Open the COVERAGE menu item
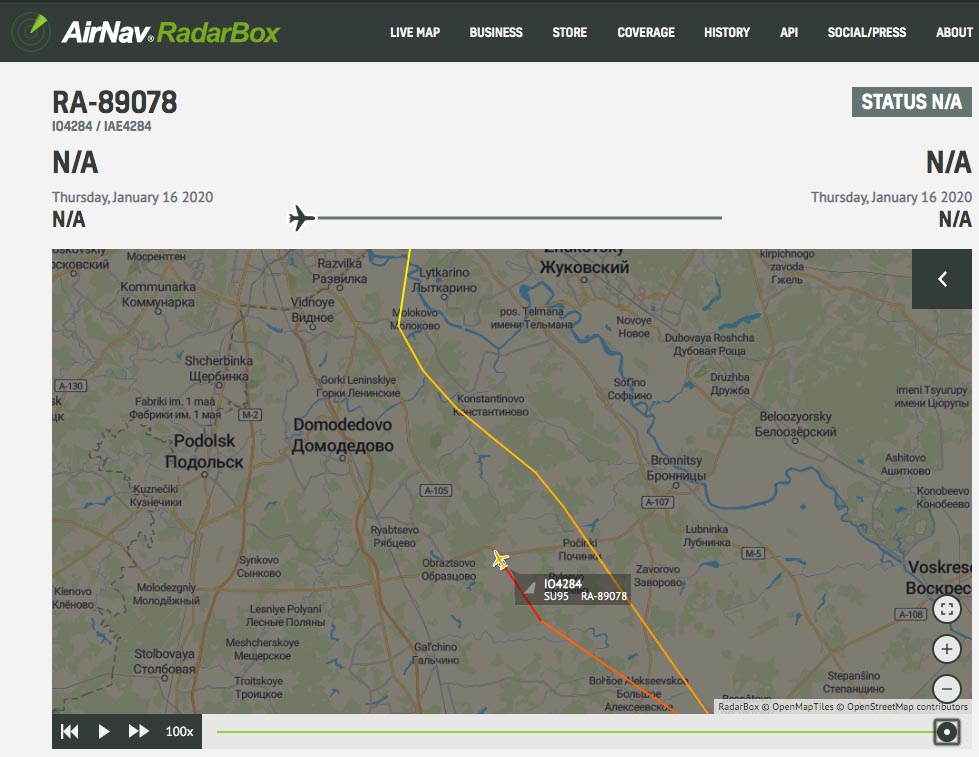This screenshot has width=979, height=757. (646, 32)
